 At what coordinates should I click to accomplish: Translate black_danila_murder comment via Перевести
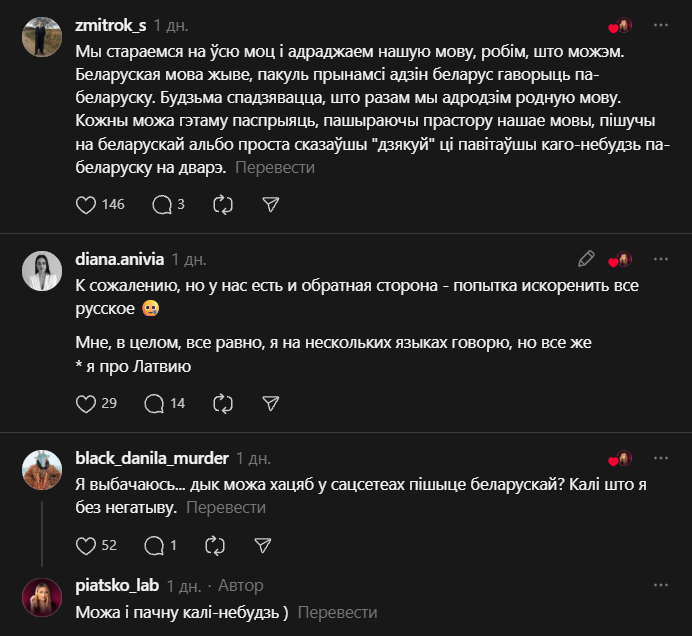coord(226,507)
